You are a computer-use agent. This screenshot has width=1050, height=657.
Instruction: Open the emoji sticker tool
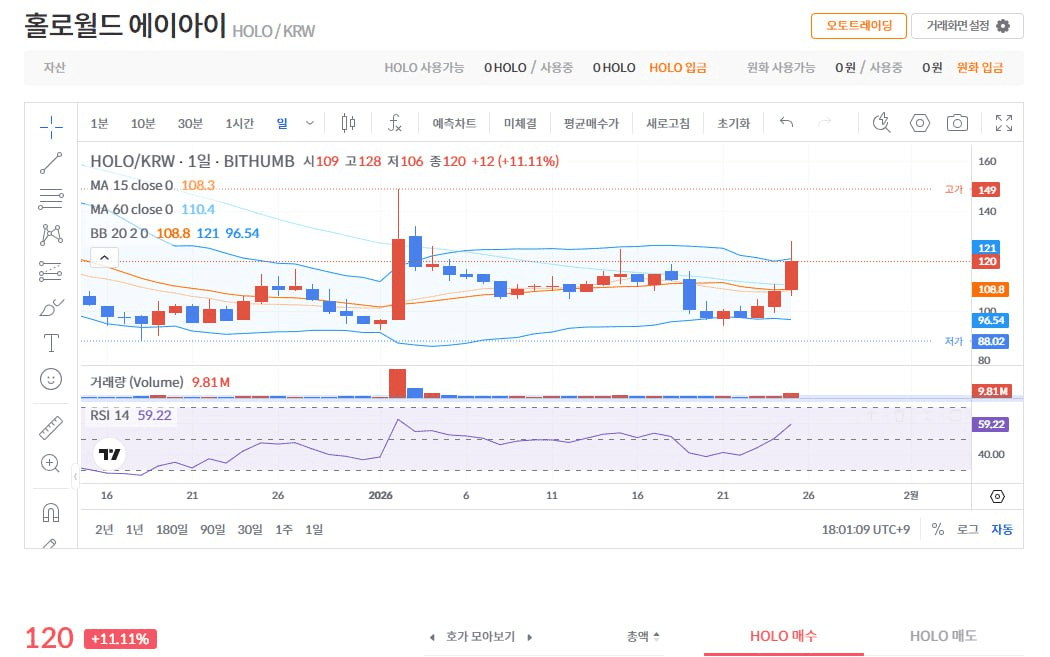[x=51, y=380]
